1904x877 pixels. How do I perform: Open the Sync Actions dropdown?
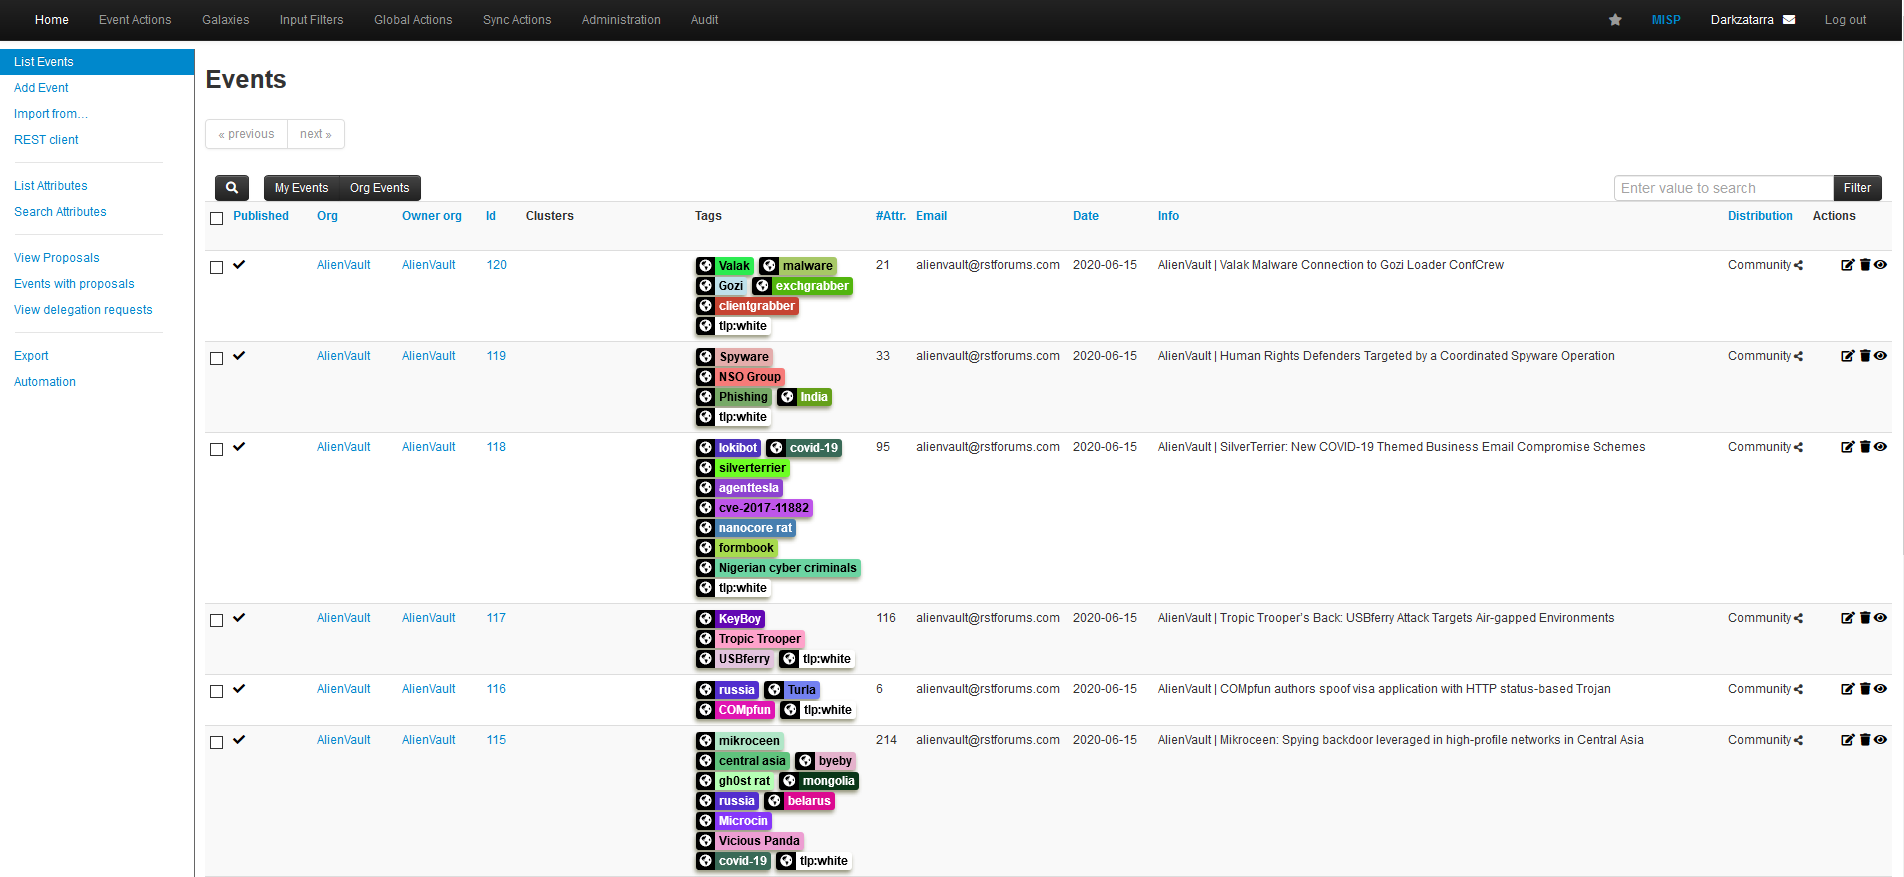(x=516, y=20)
